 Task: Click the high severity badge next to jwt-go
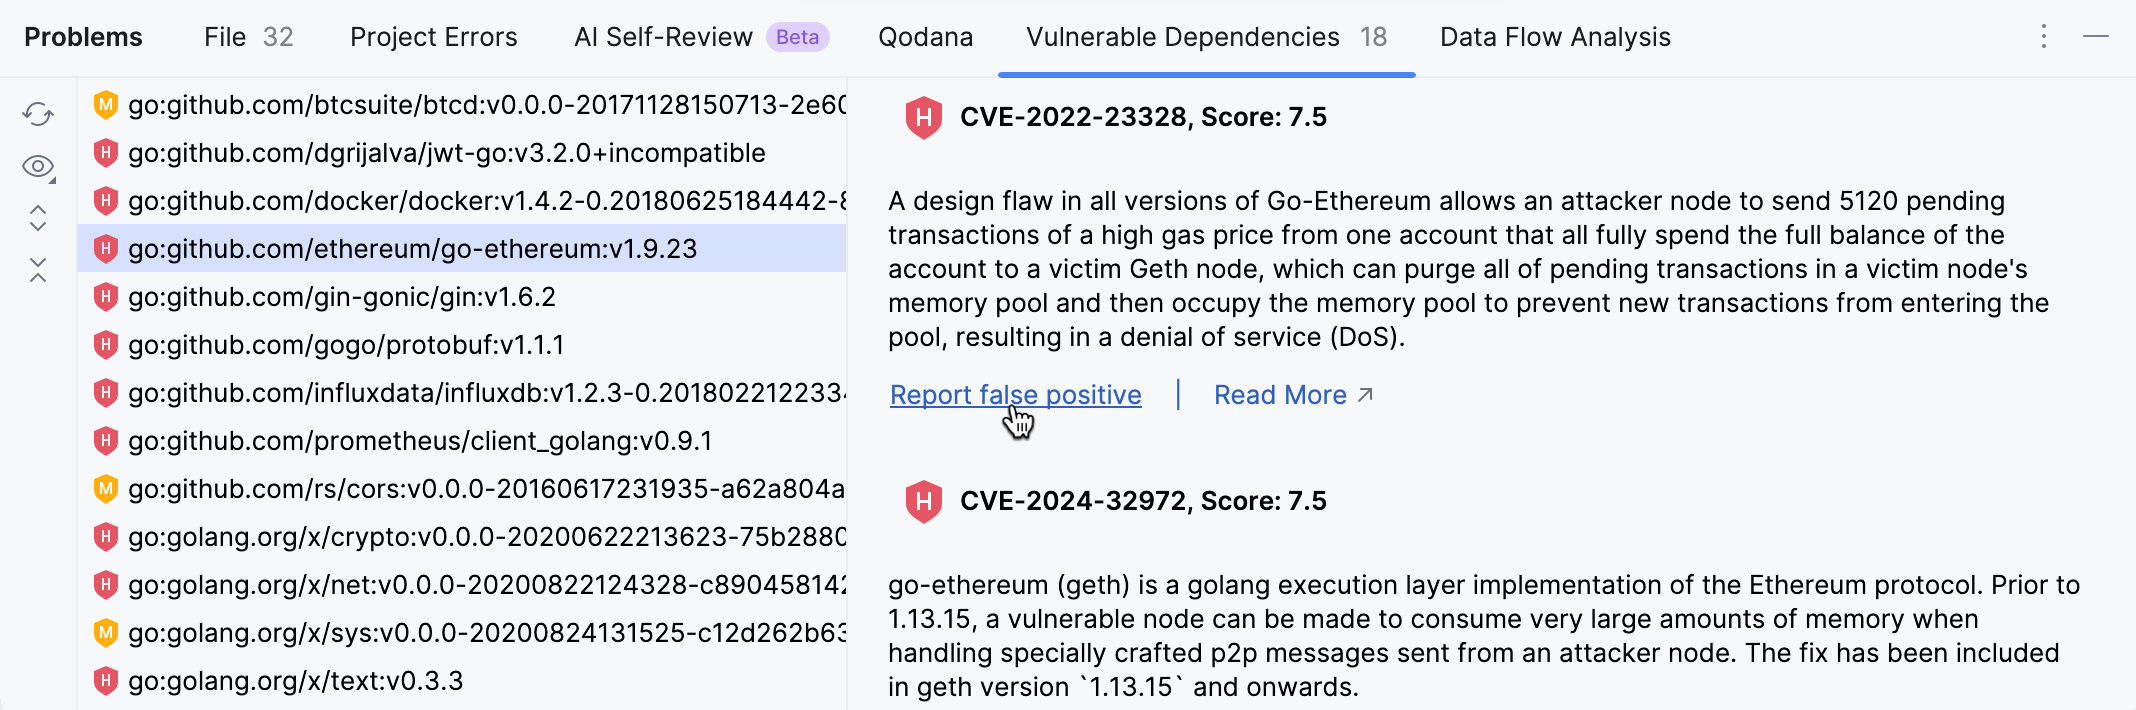107,152
